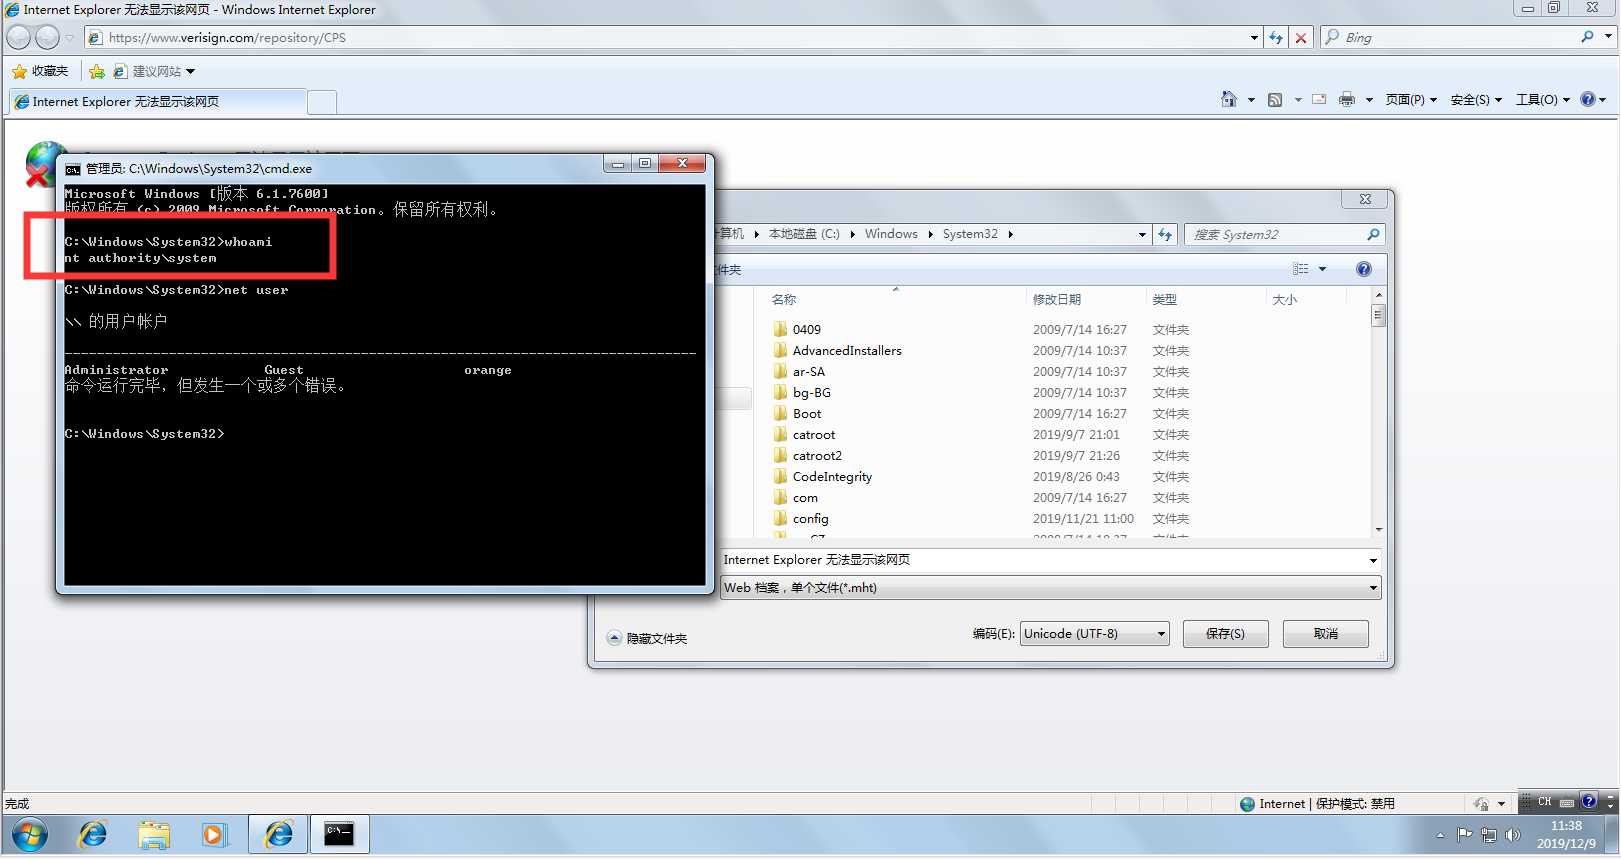Click the red Stop loading icon
The height and width of the screenshot is (859, 1621).
(x=1301, y=38)
